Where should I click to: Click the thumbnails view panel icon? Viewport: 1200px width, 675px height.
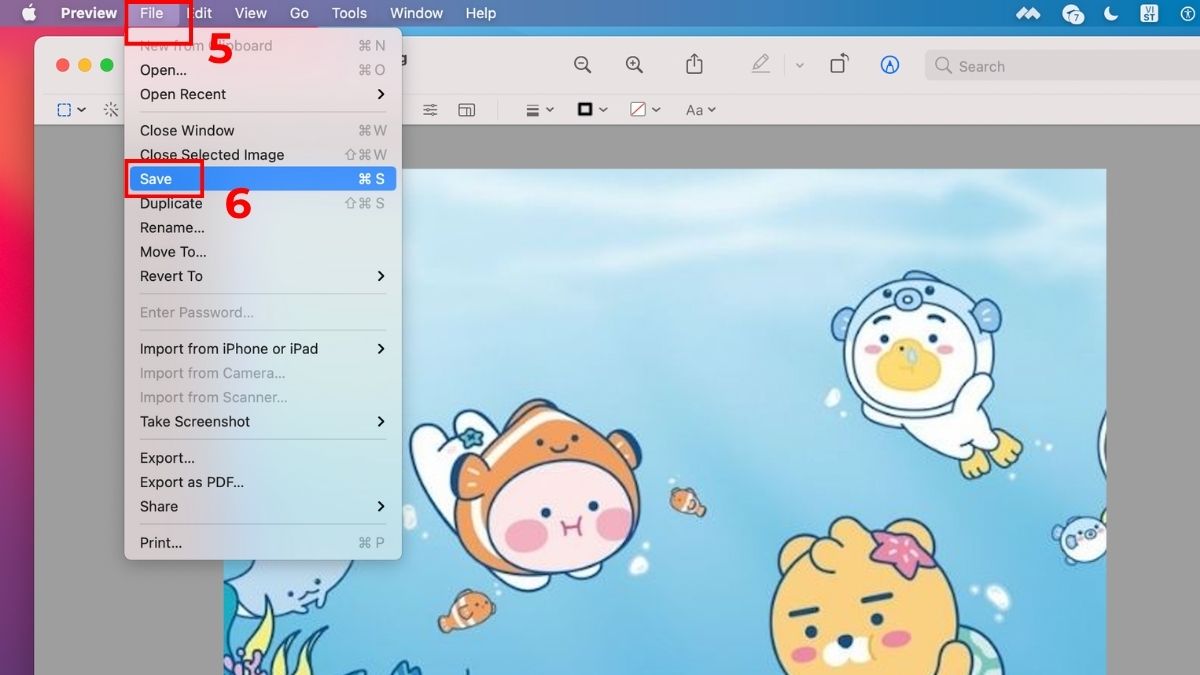pyautogui.click(x=467, y=110)
